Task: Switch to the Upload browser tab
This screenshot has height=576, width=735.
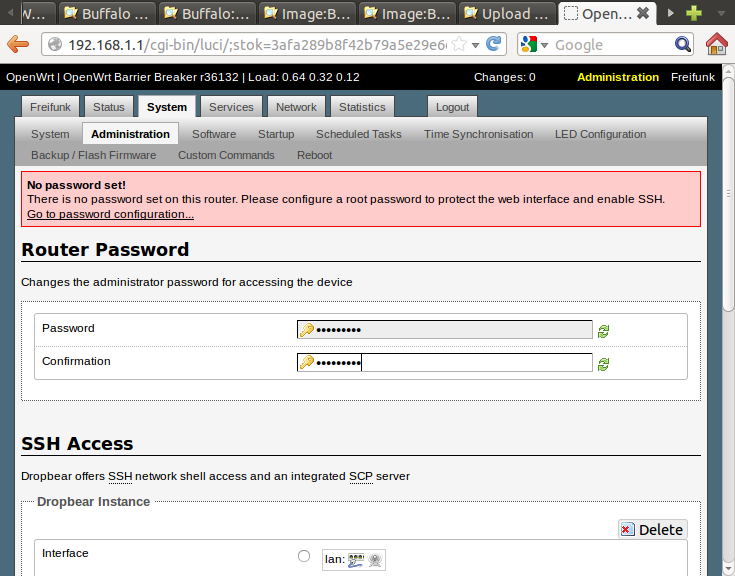Action: point(507,13)
